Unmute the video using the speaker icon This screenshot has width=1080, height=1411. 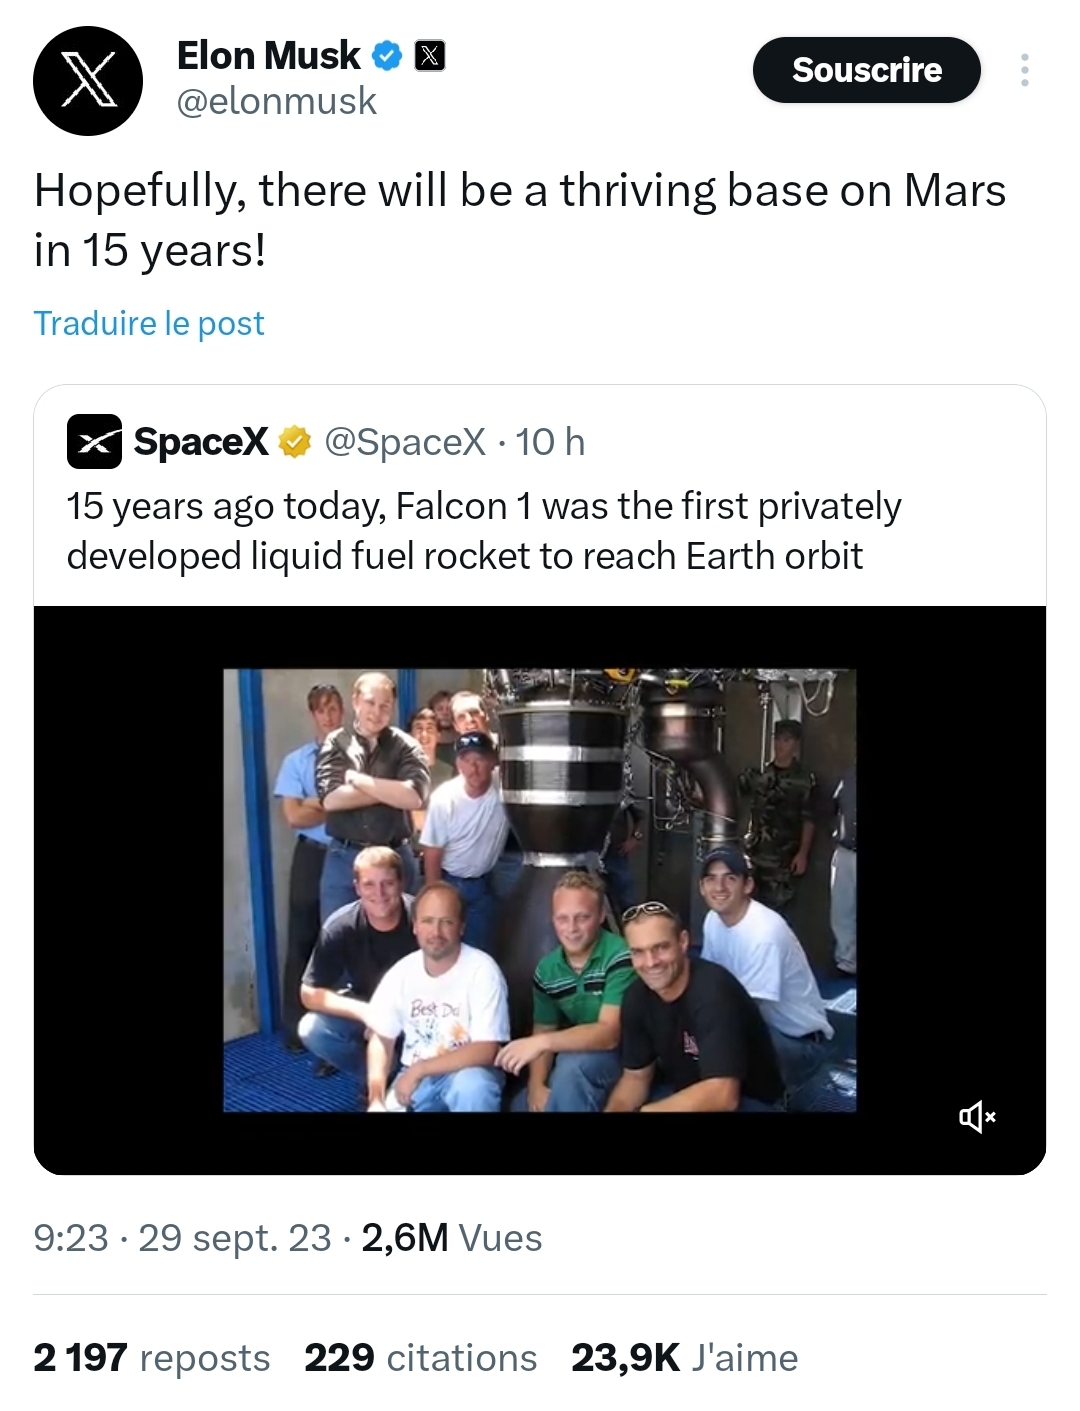tap(977, 1116)
